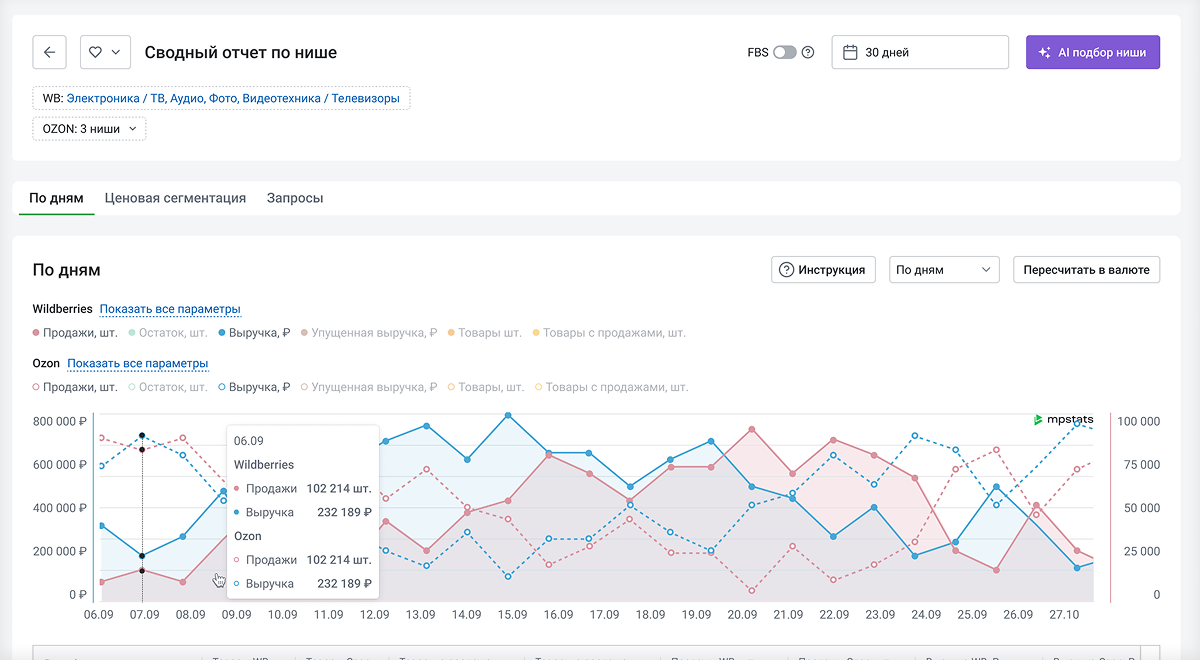Click tooltip value 102 214 шт. under Wildberries

pos(339,489)
